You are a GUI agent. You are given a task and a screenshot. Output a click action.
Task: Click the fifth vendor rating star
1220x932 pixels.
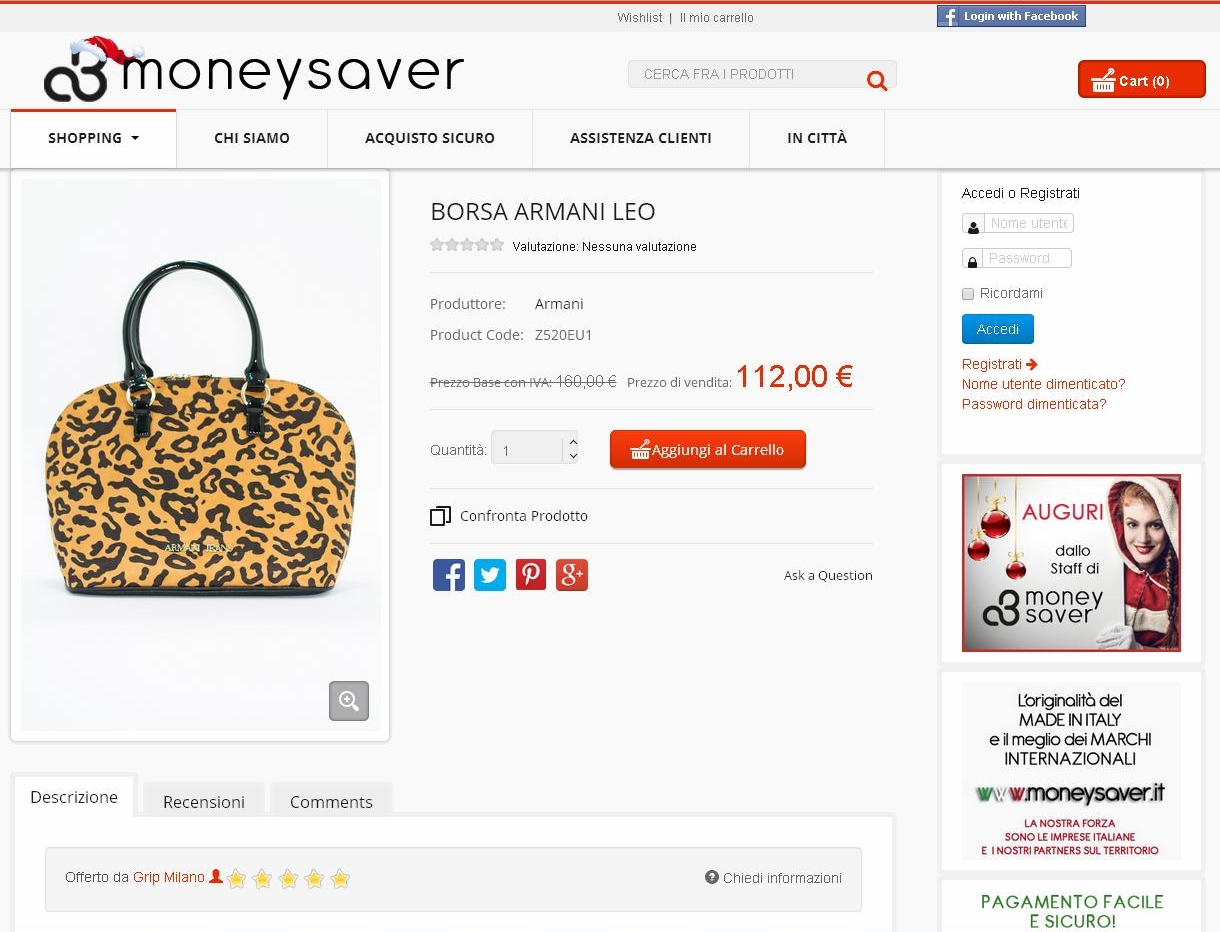pyautogui.click(x=340, y=879)
